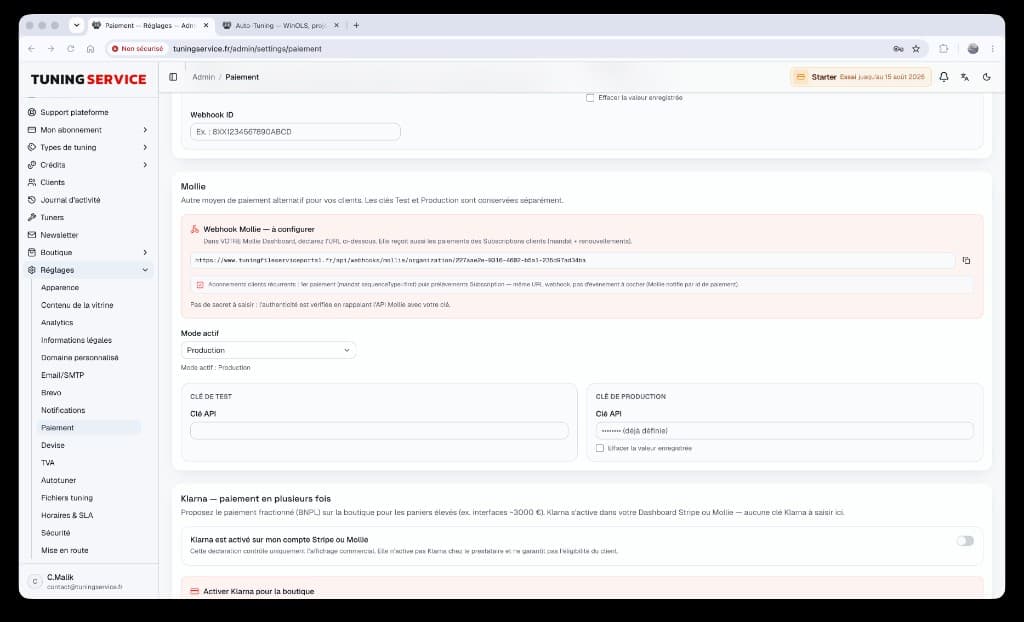This screenshot has height=622, width=1024.
Task: Click the Support plateforme icon
Action: coord(31,112)
